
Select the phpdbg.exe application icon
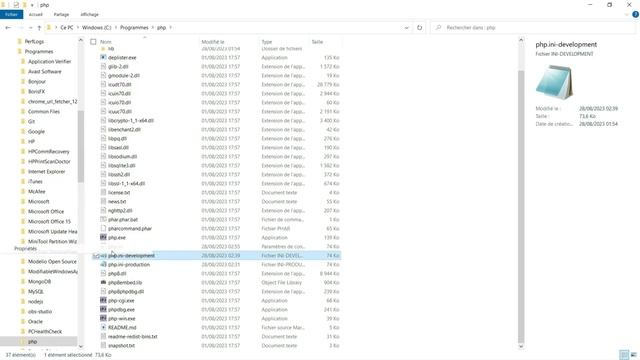tap(103, 309)
